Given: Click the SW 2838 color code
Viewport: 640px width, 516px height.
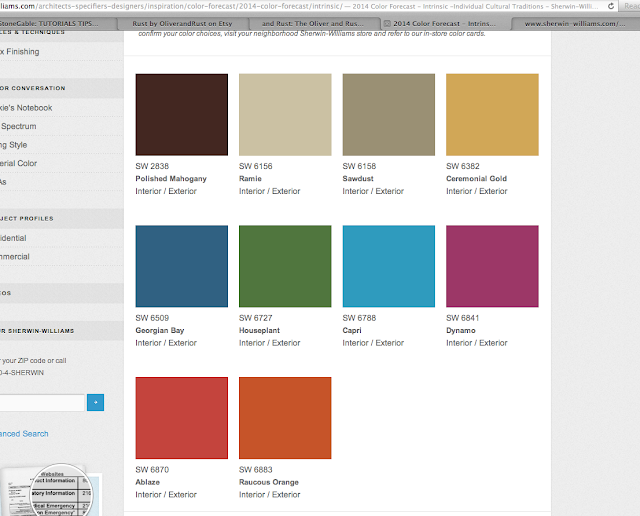Looking at the screenshot, I should coord(152,166).
